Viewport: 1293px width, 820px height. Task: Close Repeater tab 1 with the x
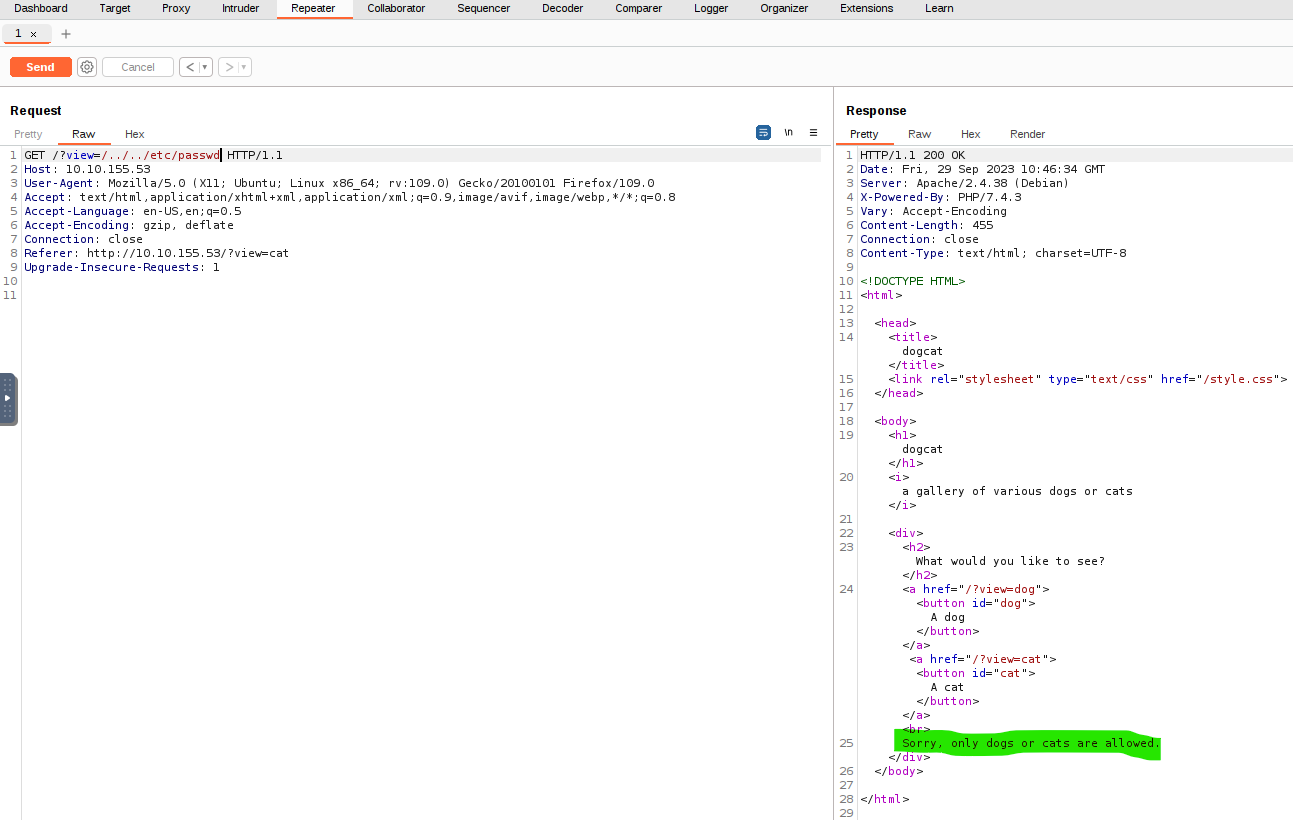tap(33, 34)
